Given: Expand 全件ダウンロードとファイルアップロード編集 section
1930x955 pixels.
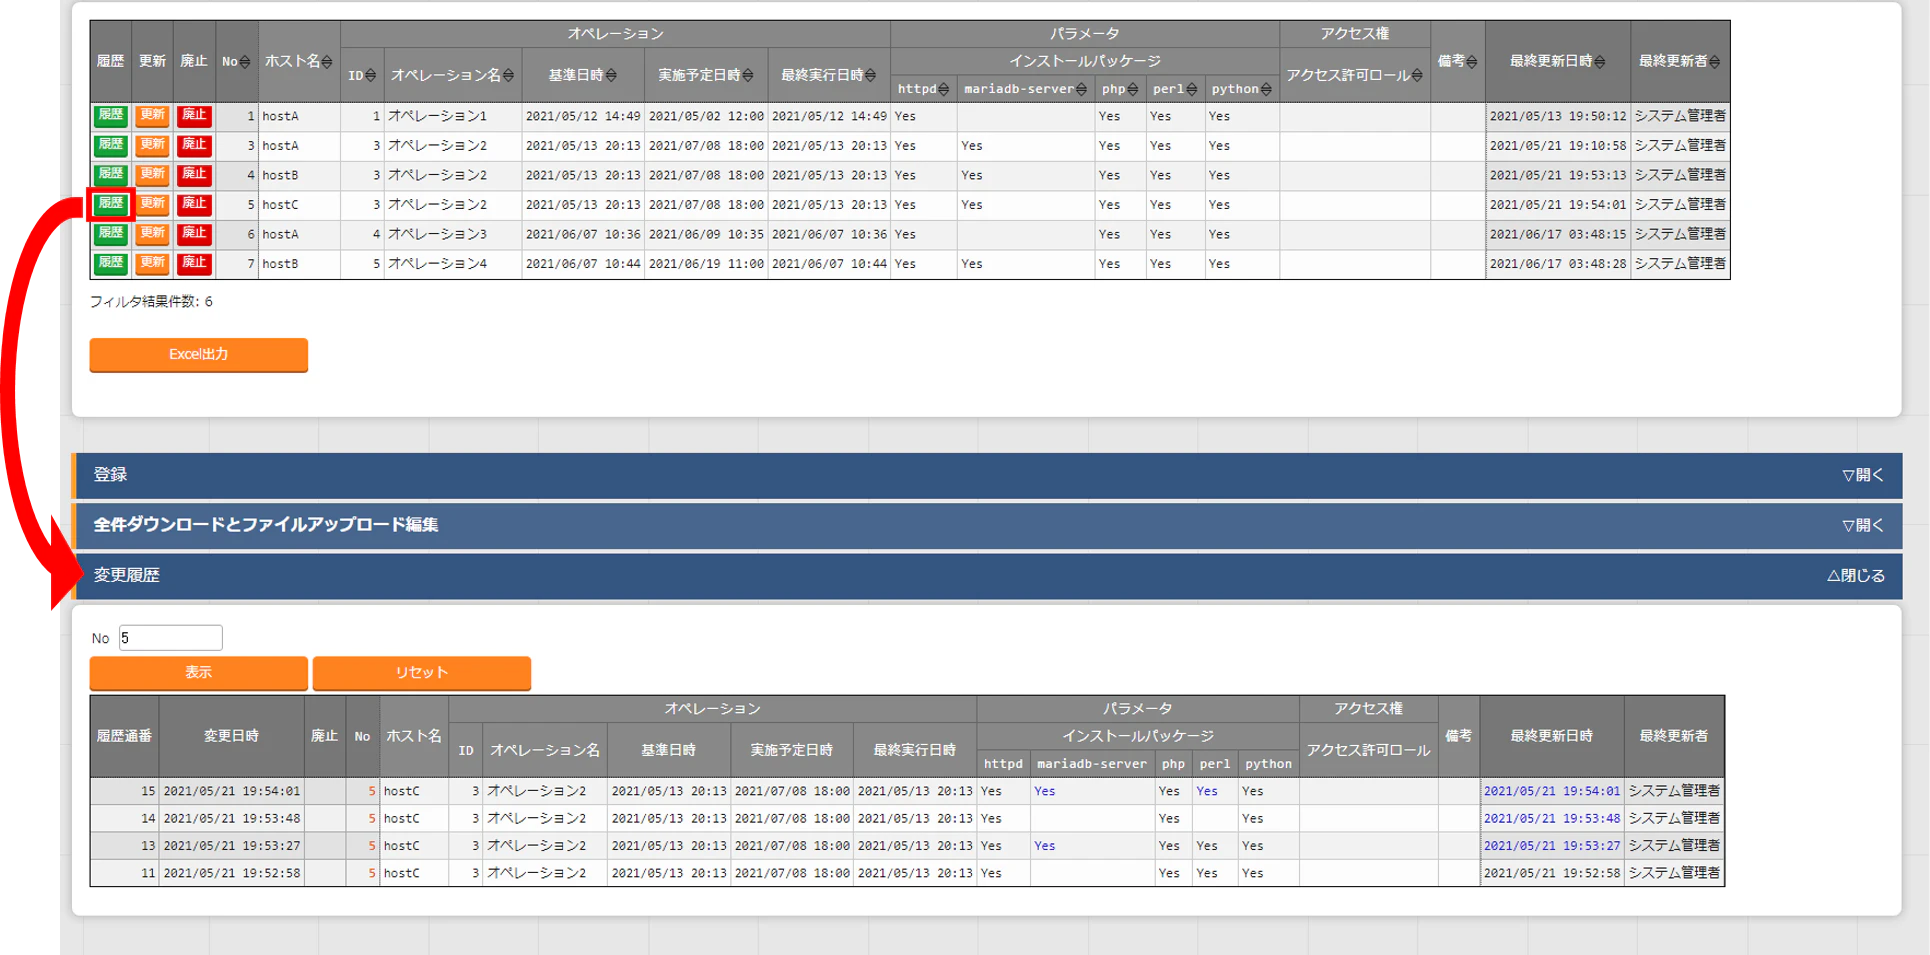Looking at the screenshot, I should pos(1863,526).
